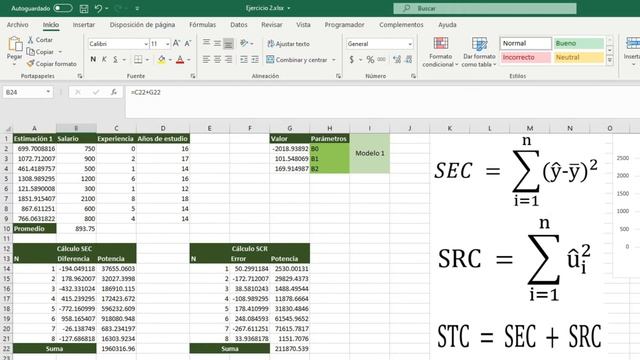Switch to the Insertar tab
This screenshot has height=360, width=640.
(84, 25)
